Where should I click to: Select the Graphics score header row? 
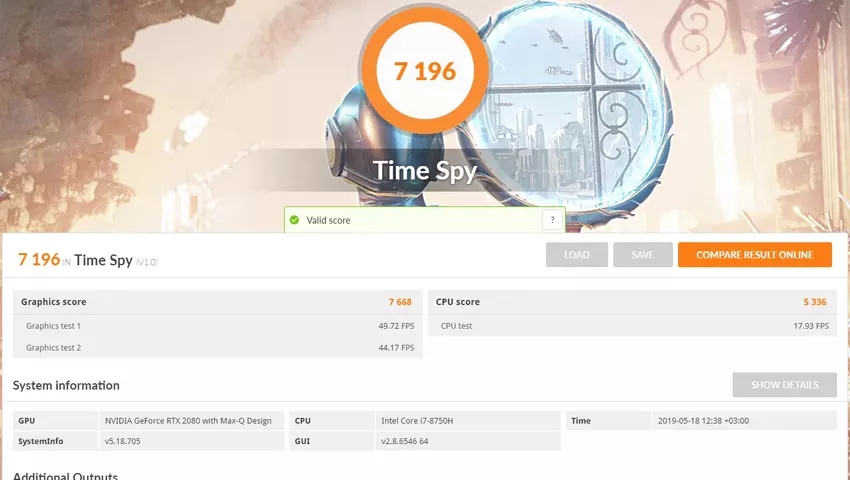217,302
